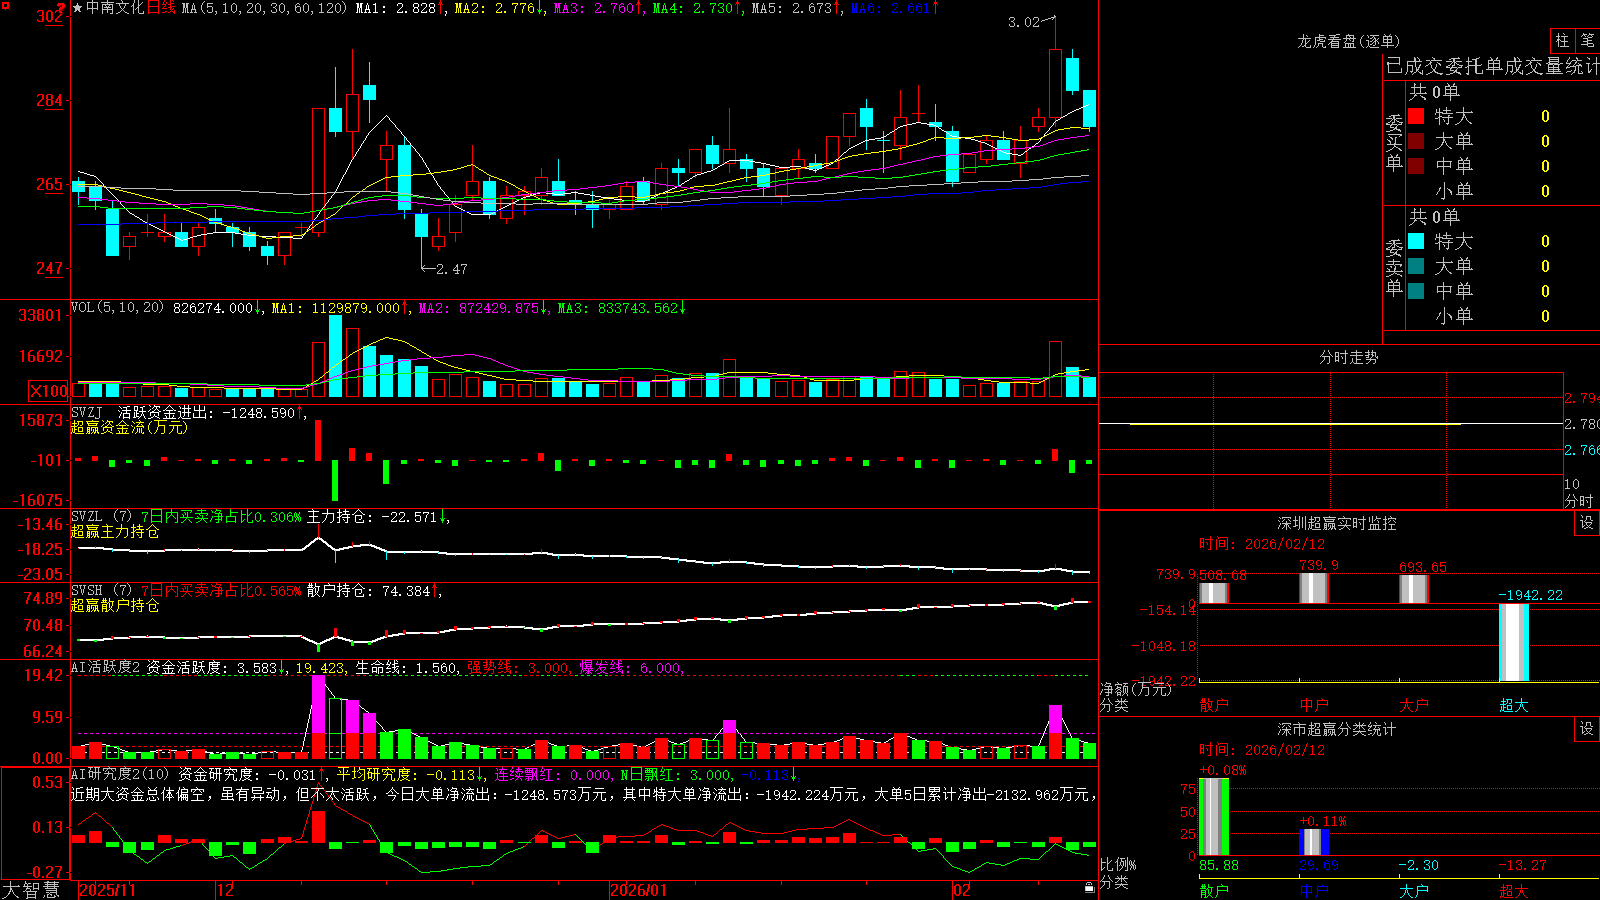Click the 分时走势 panel title
Viewport: 1600px width, 900px height.
(1348, 357)
